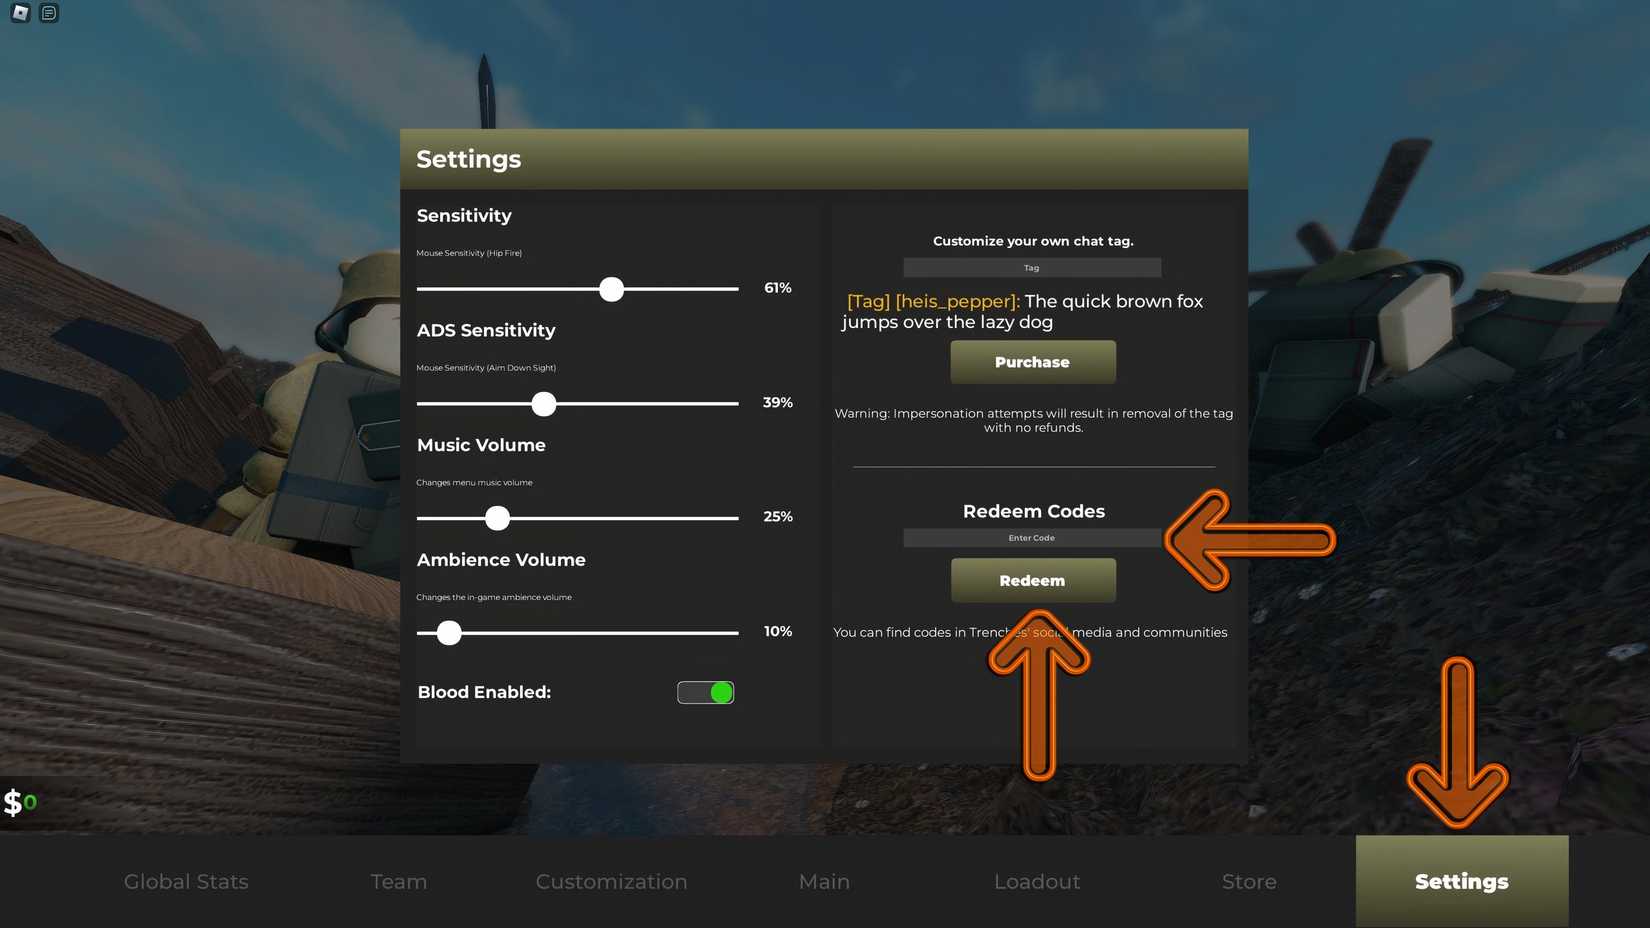Adjust the Ambience Volume slider
The height and width of the screenshot is (928, 1650).
[x=448, y=633]
